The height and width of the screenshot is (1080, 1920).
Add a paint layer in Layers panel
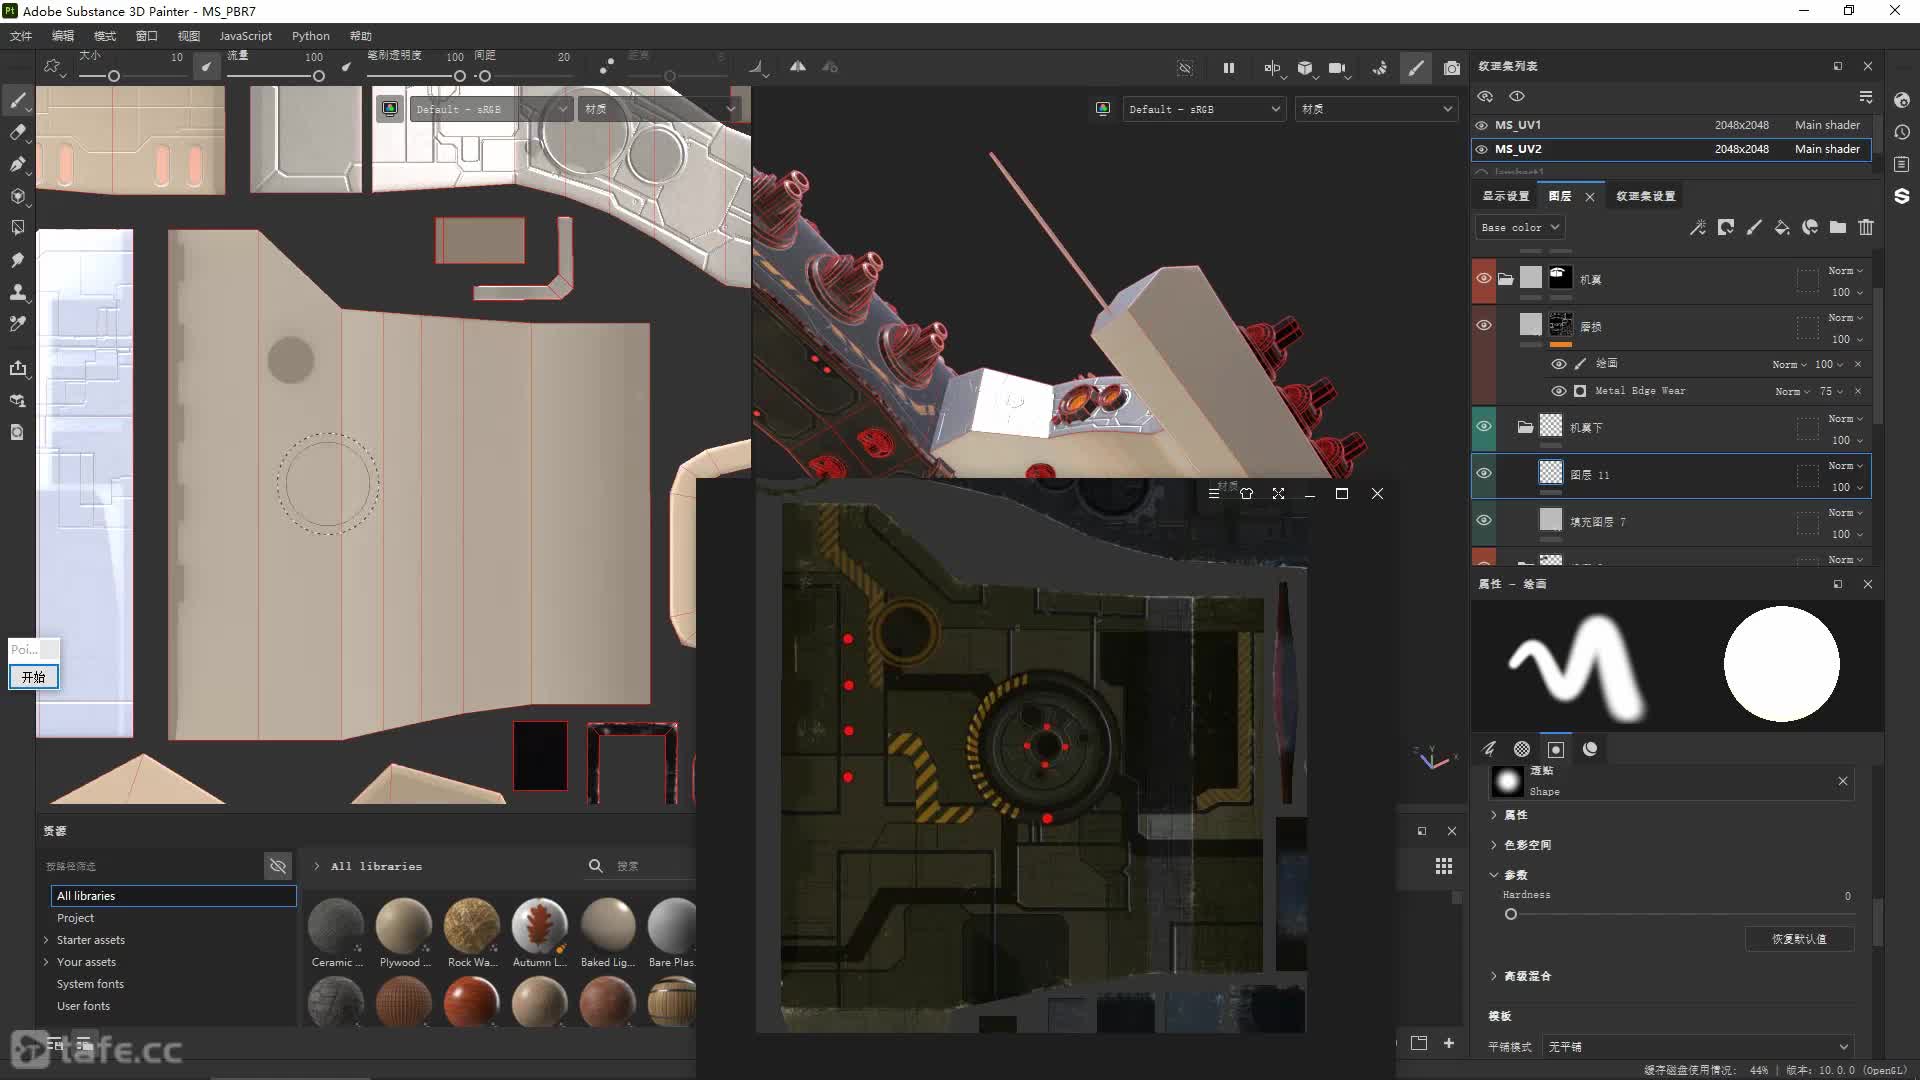coord(1754,227)
